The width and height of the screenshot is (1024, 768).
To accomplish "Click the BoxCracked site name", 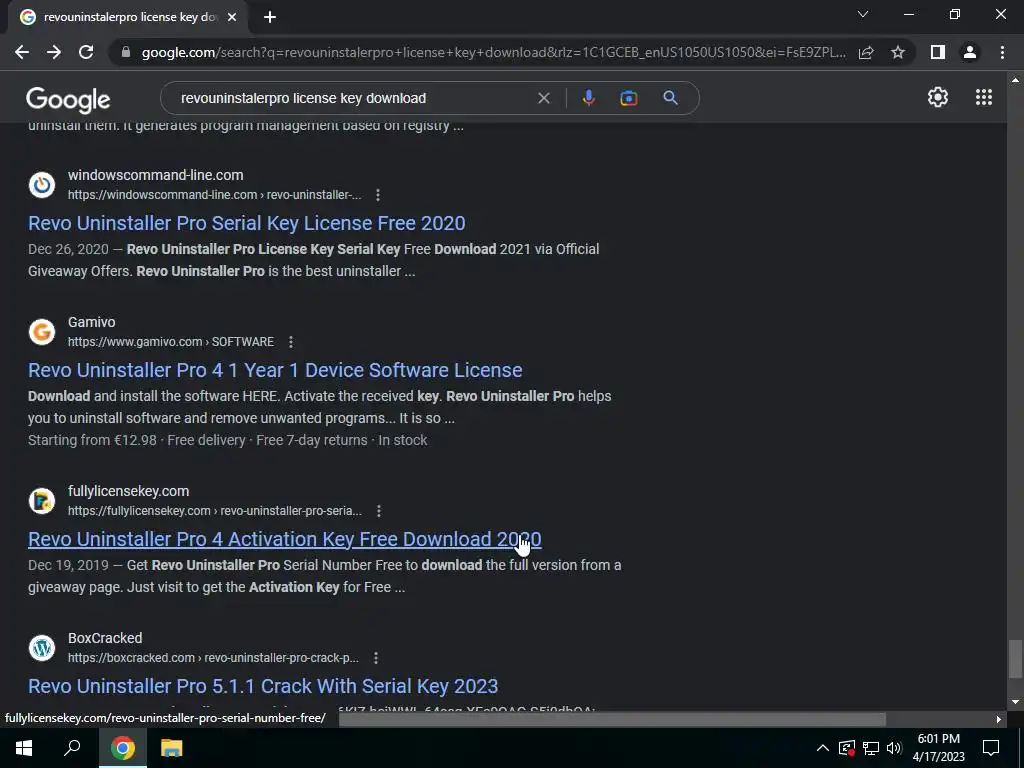I will point(104,638).
